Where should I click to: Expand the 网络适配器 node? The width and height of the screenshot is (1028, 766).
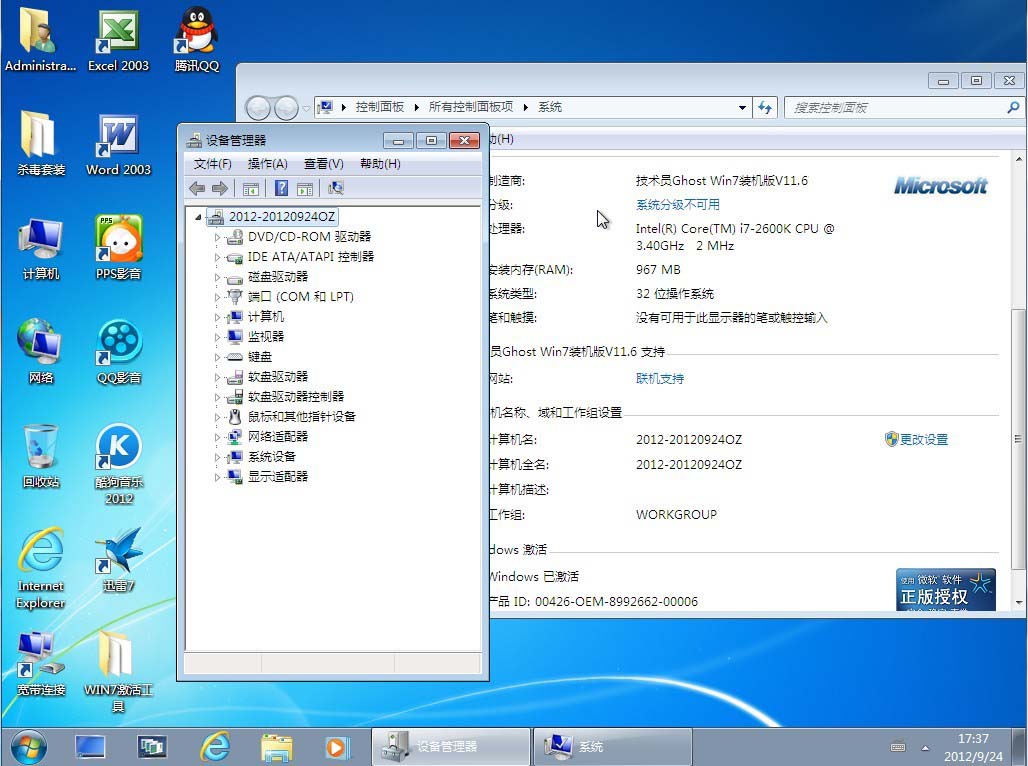pyautogui.click(x=217, y=437)
